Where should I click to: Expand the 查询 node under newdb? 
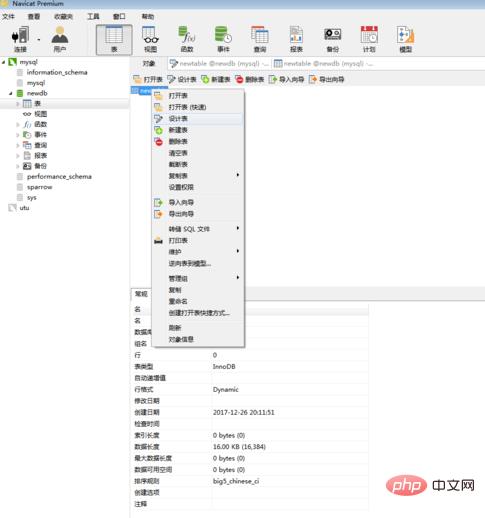pos(18,145)
